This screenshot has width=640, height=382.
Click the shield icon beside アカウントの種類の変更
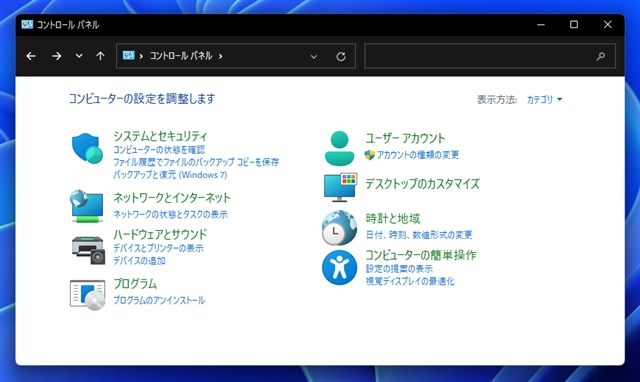tap(369, 155)
